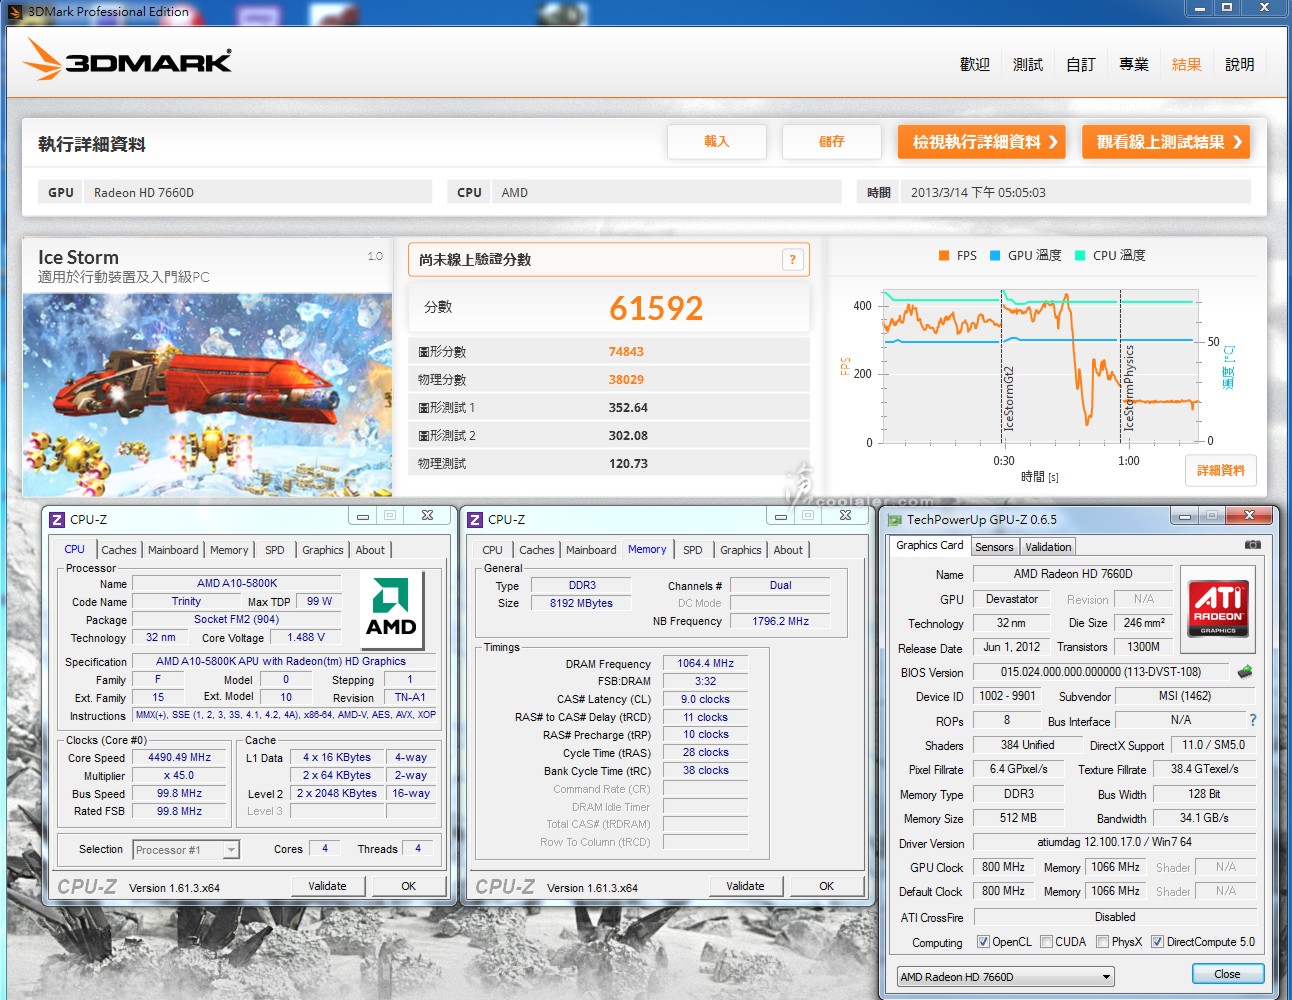The width and height of the screenshot is (1292, 1000).
Task: Close the CPU-Z Memory window
Action: tap(845, 516)
